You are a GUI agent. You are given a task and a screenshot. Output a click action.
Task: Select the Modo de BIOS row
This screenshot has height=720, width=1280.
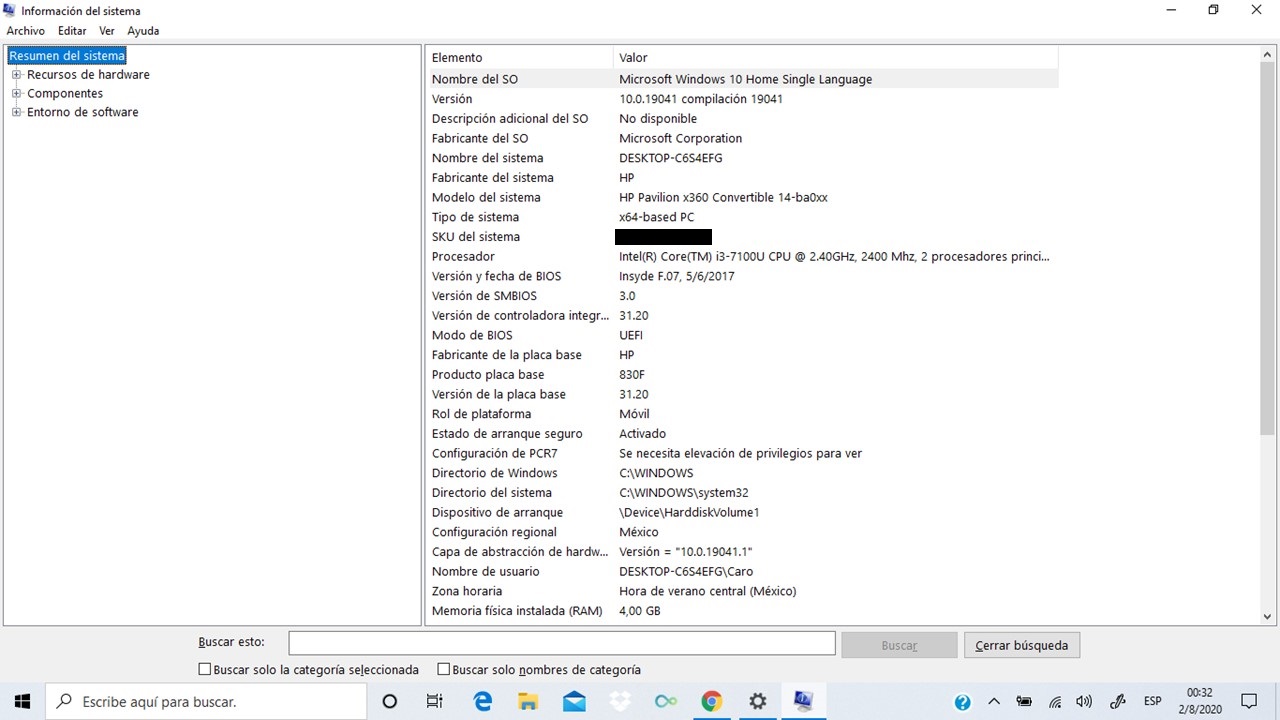point(742,335)
